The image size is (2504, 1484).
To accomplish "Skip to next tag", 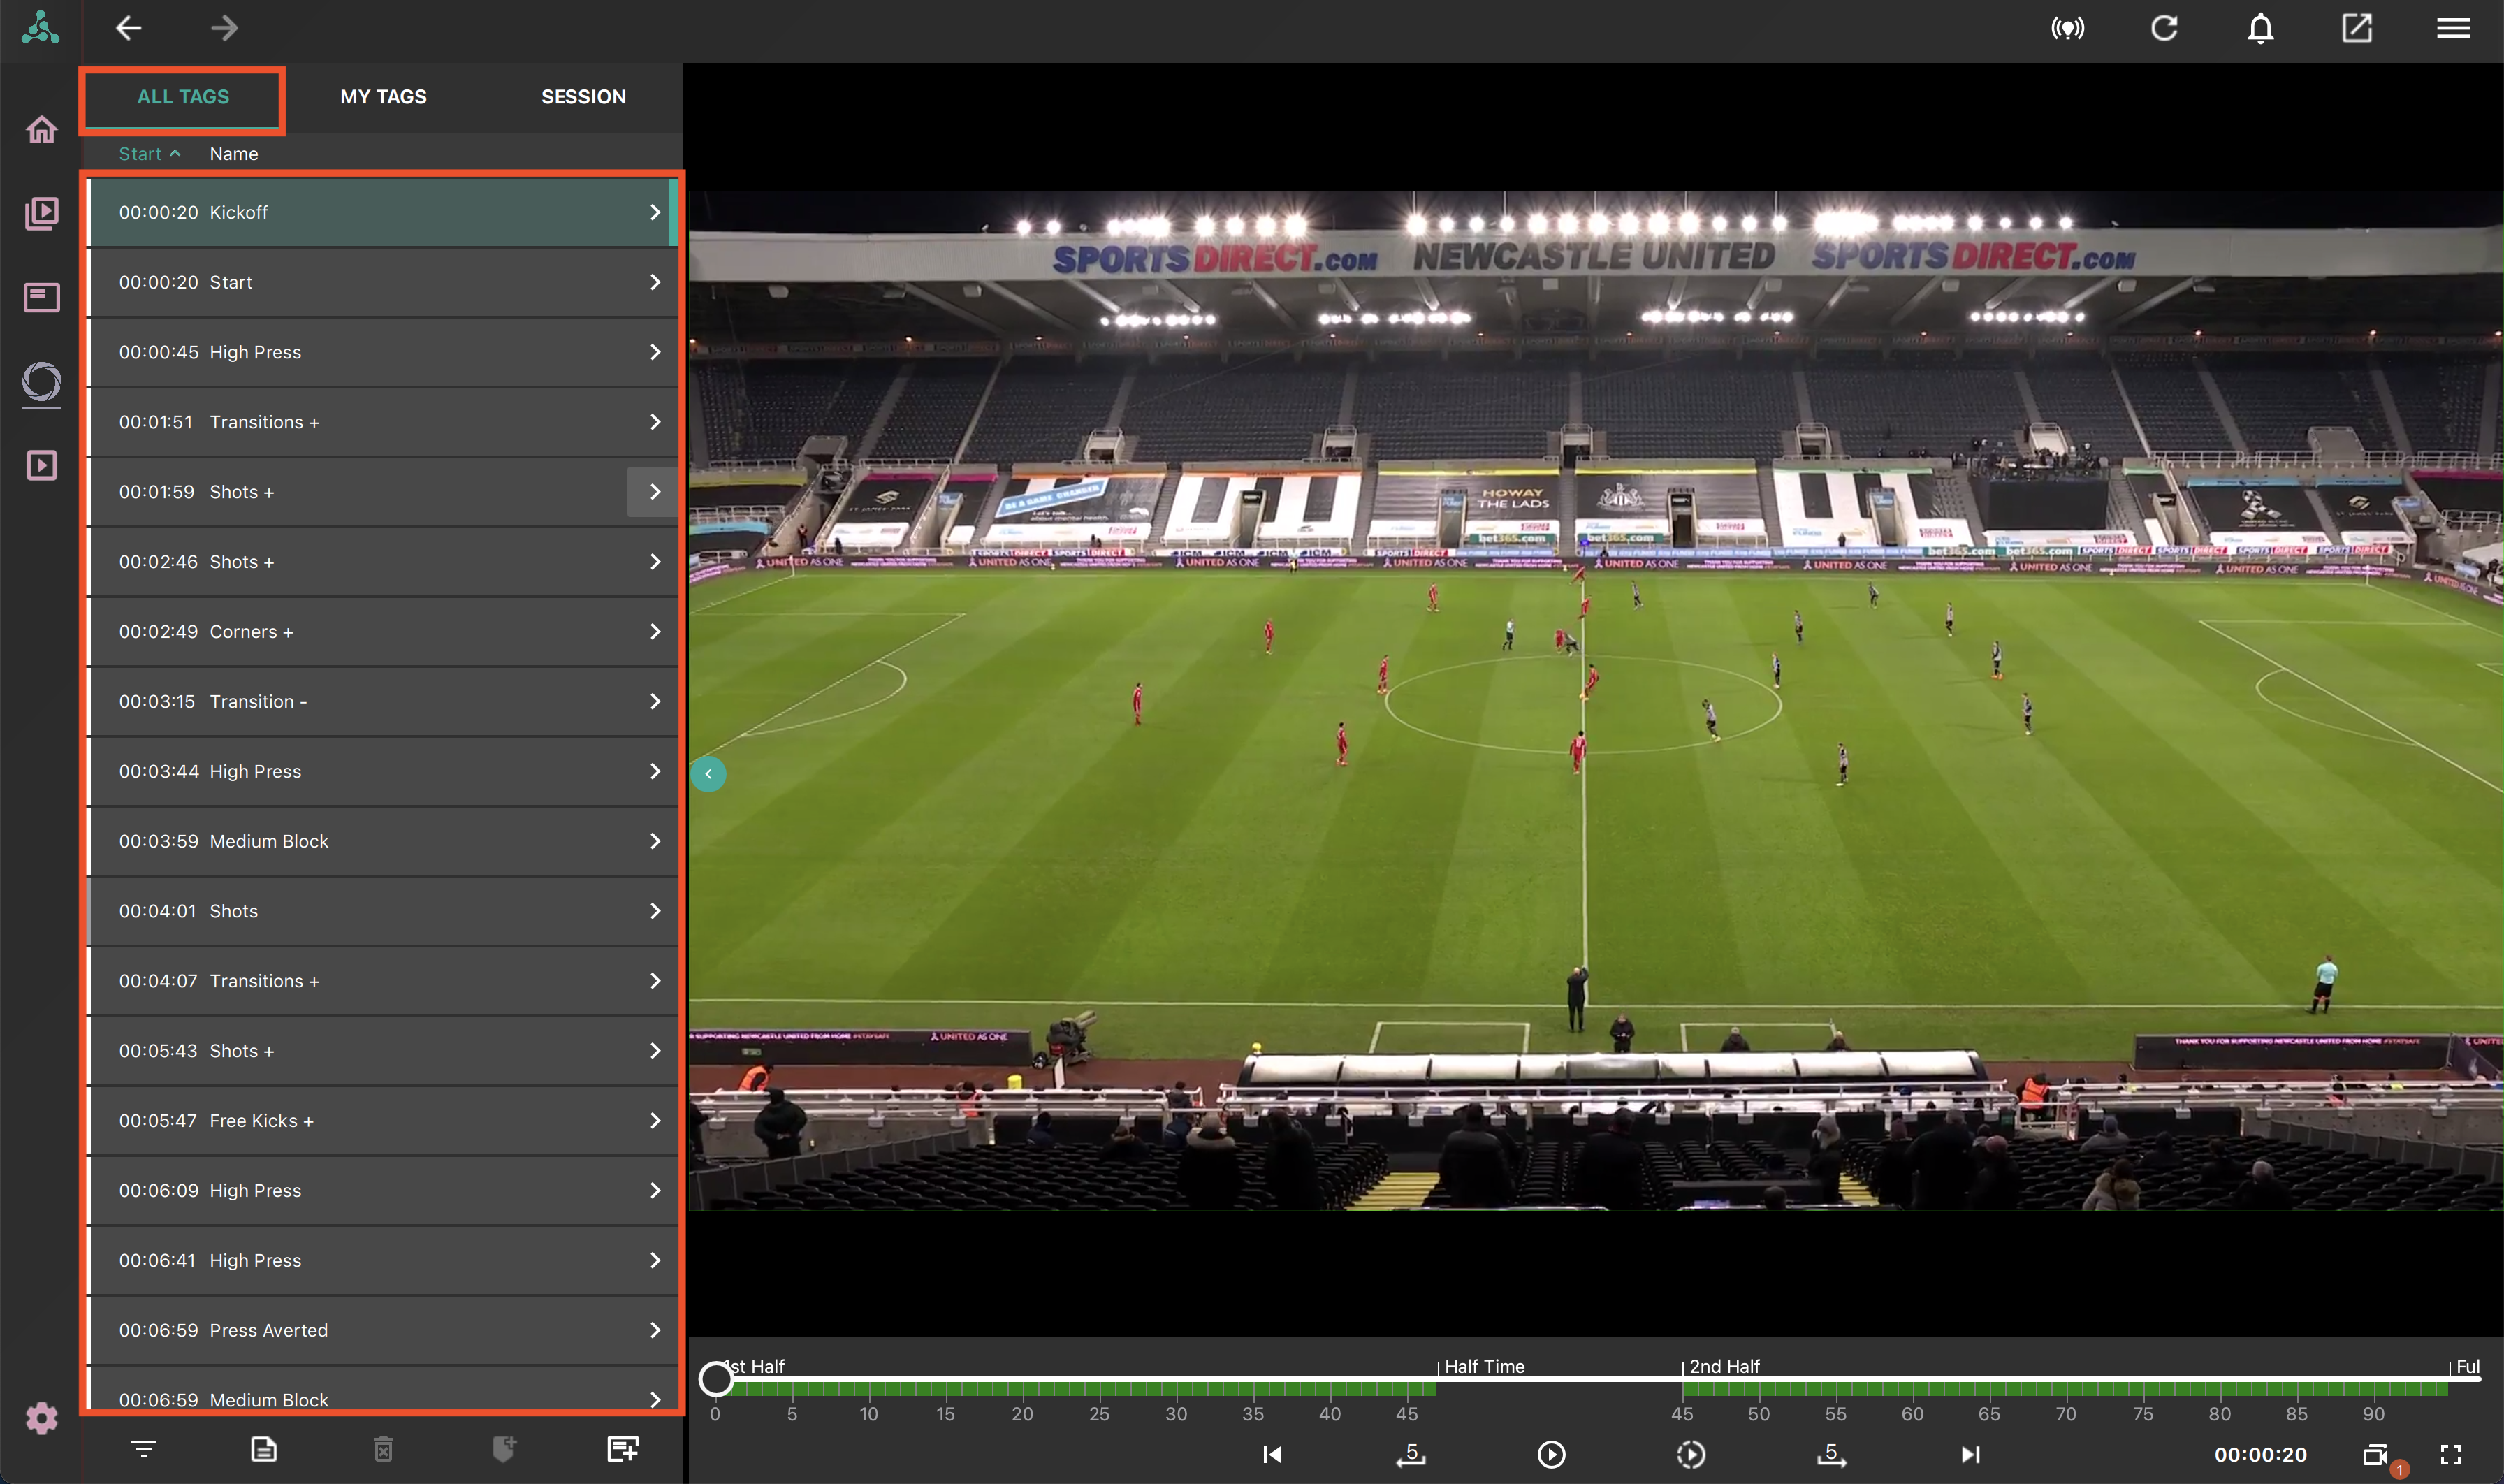I will point(1970,1454).
